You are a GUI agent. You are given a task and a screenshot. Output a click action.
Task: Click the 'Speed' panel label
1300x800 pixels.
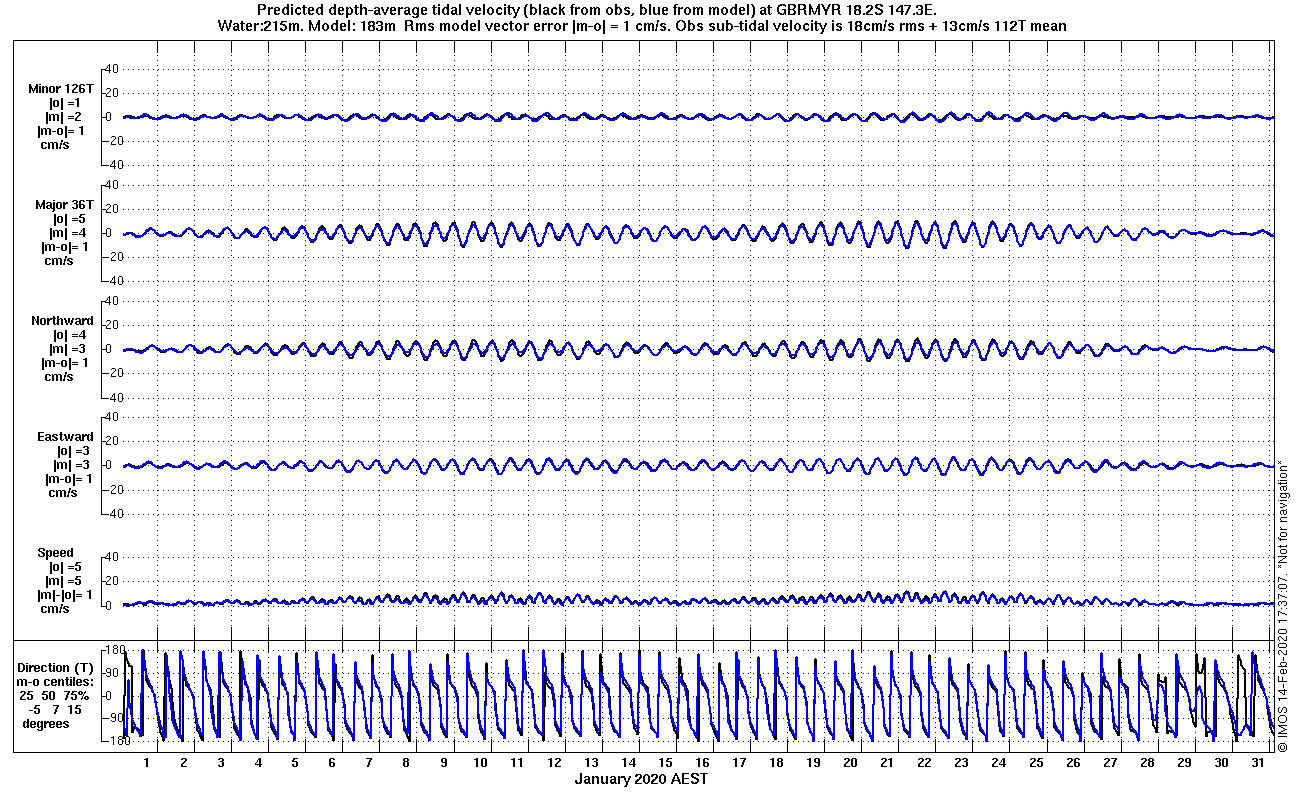[55, 553]
